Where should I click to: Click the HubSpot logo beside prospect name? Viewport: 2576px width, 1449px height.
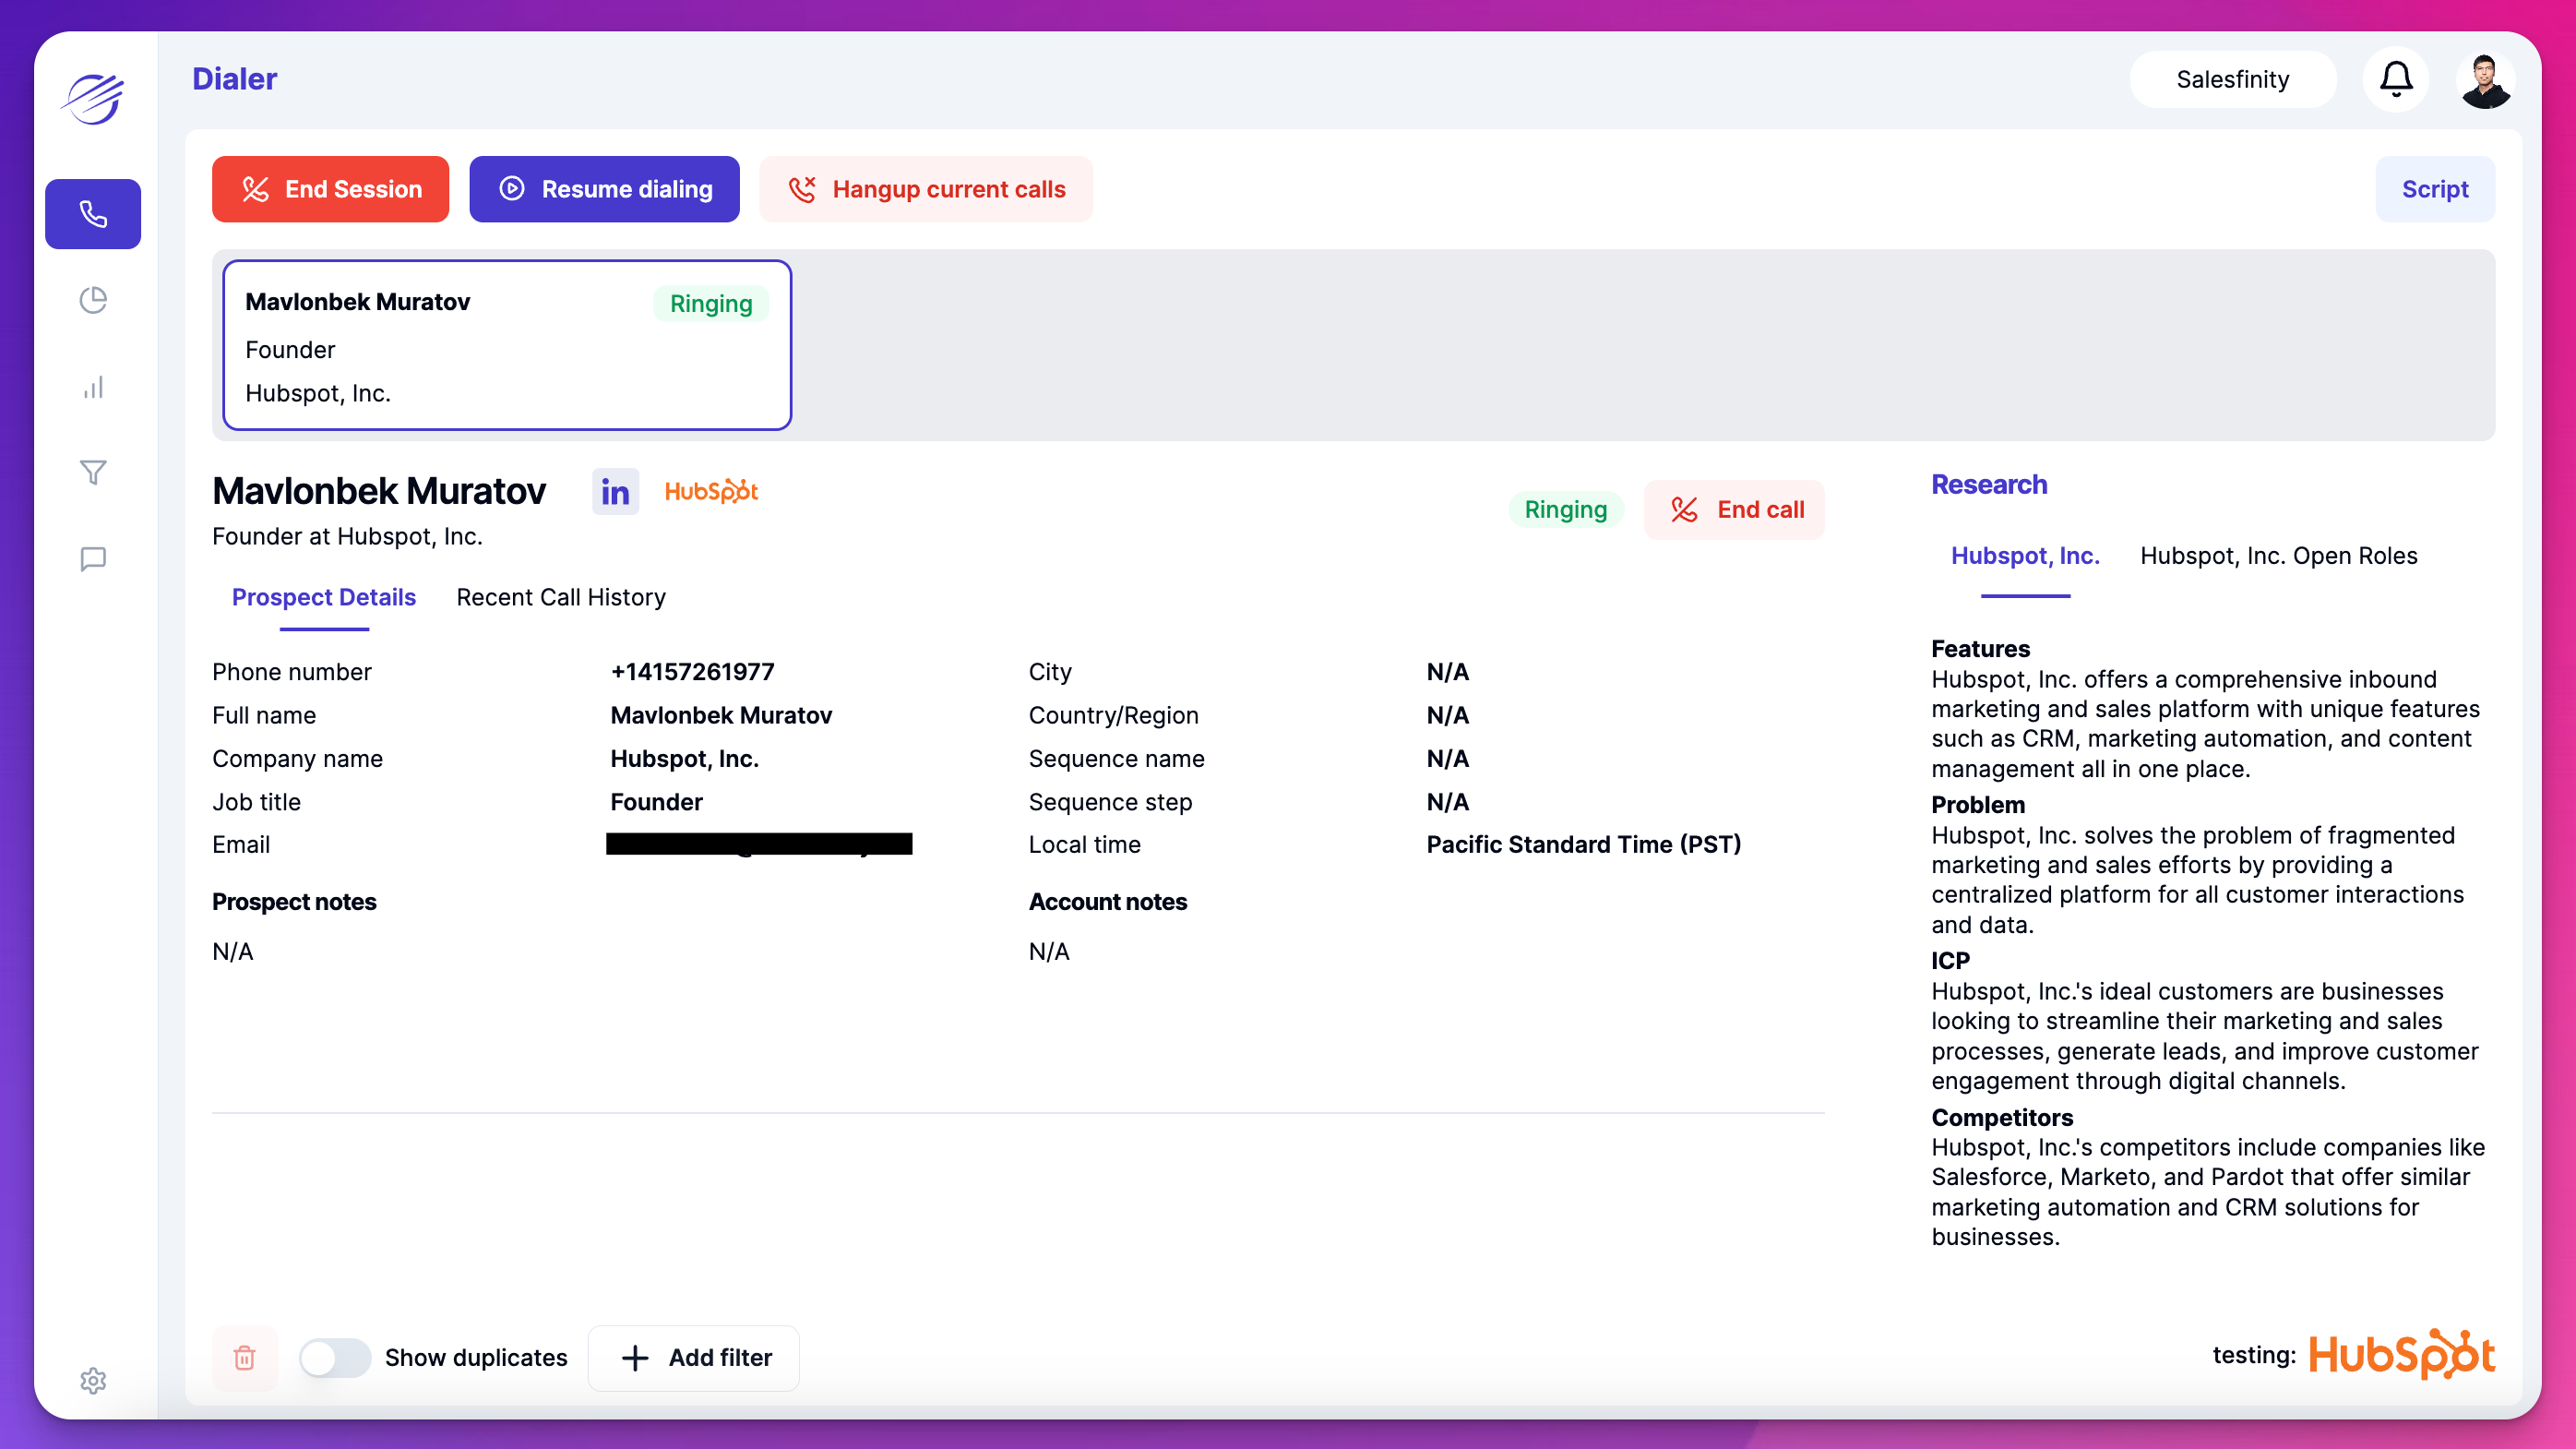point(711,492)
